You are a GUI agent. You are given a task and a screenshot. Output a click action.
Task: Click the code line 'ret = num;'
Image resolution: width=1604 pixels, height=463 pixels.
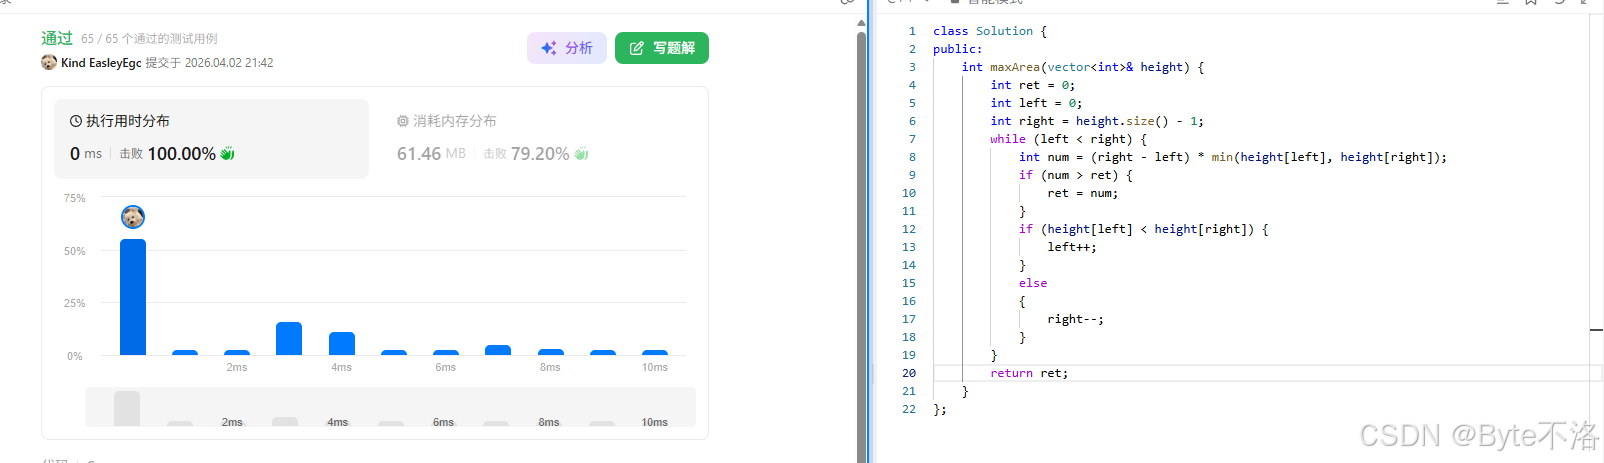tap(1083, 193)
